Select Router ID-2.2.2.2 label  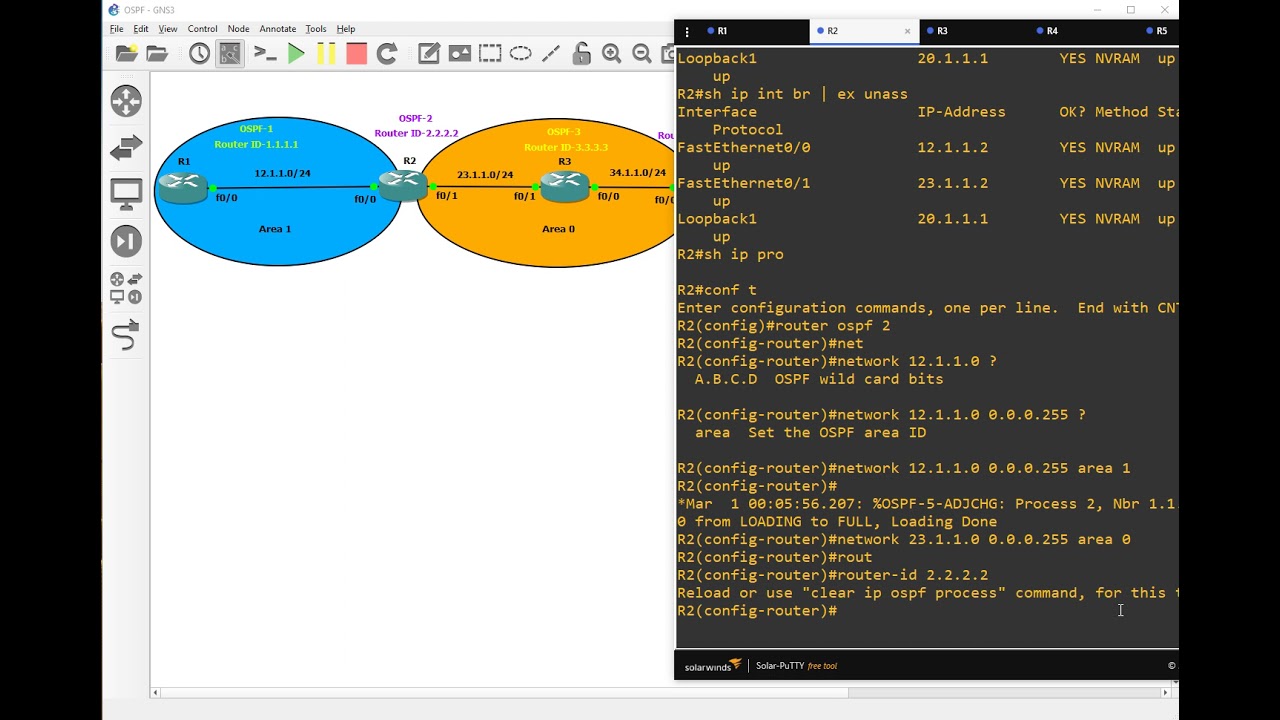pos(416,133)
